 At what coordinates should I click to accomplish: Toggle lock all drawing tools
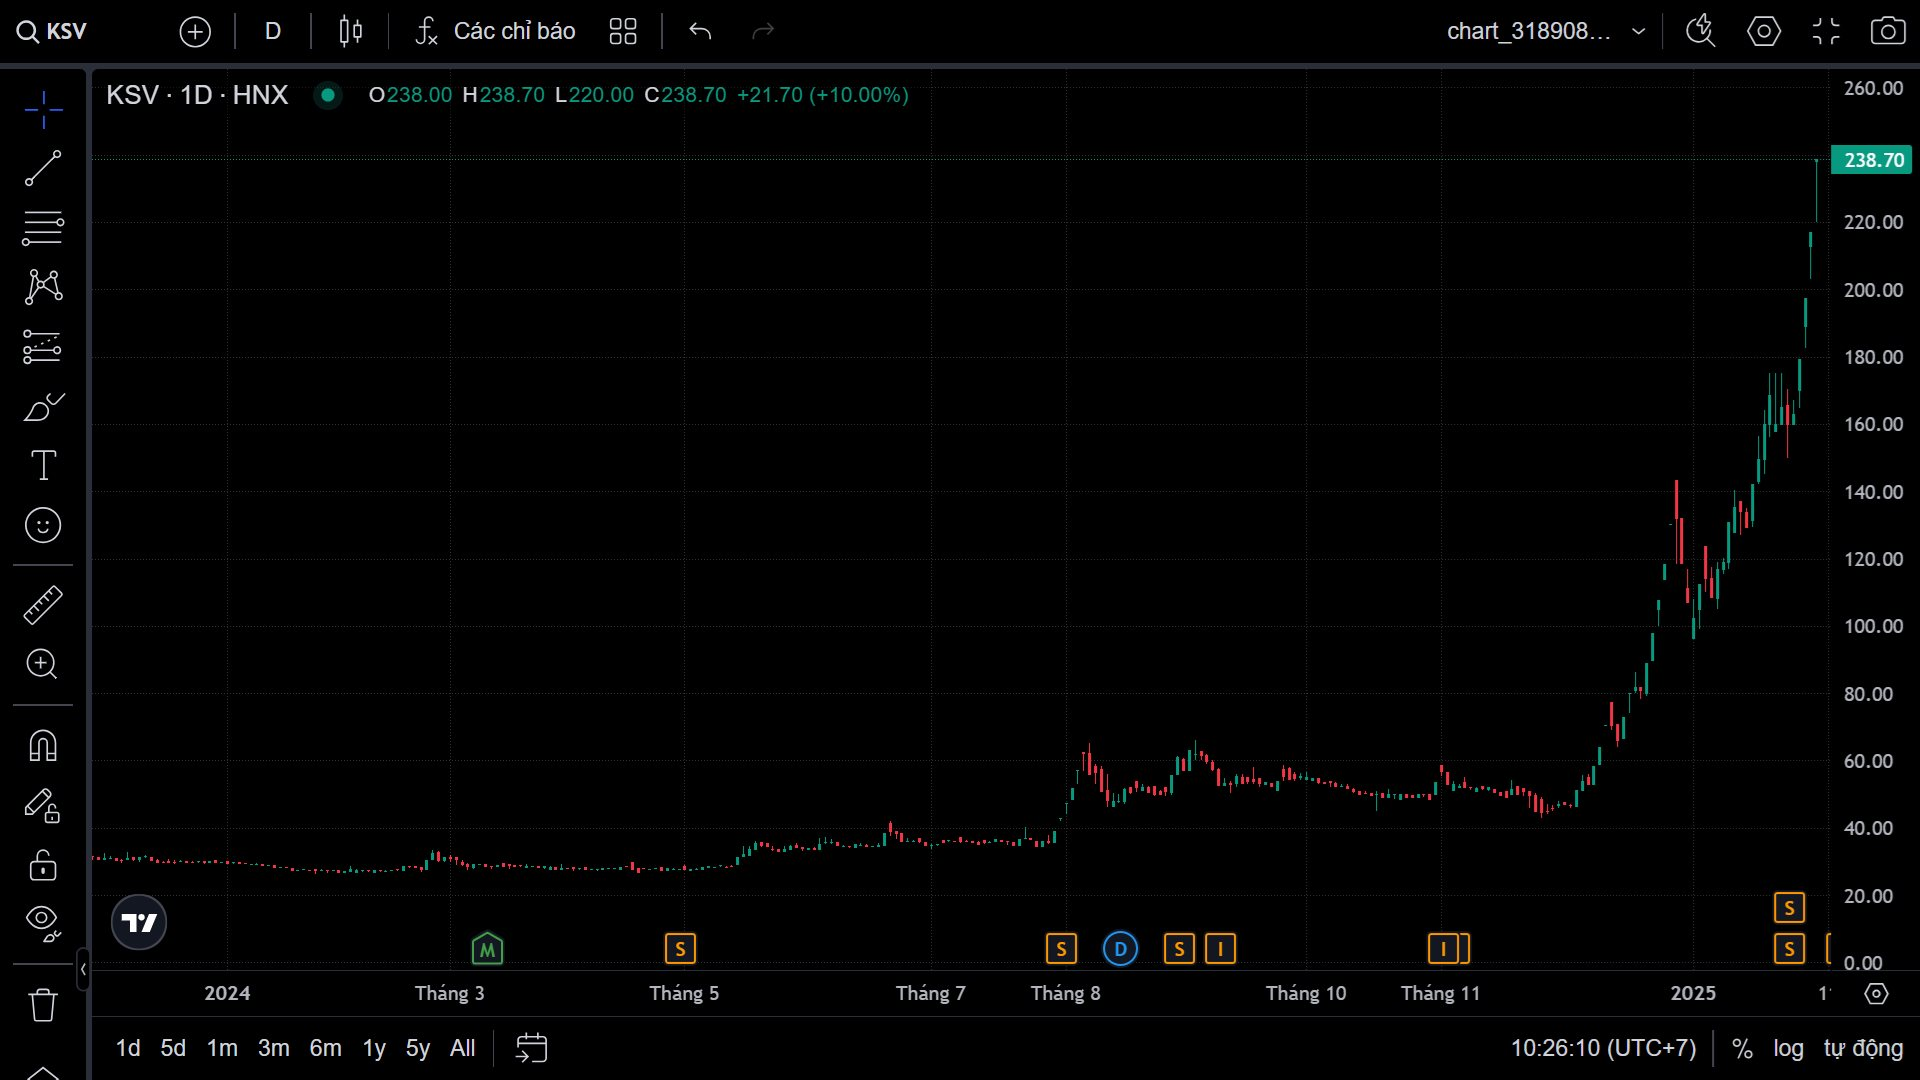(43, 865)
